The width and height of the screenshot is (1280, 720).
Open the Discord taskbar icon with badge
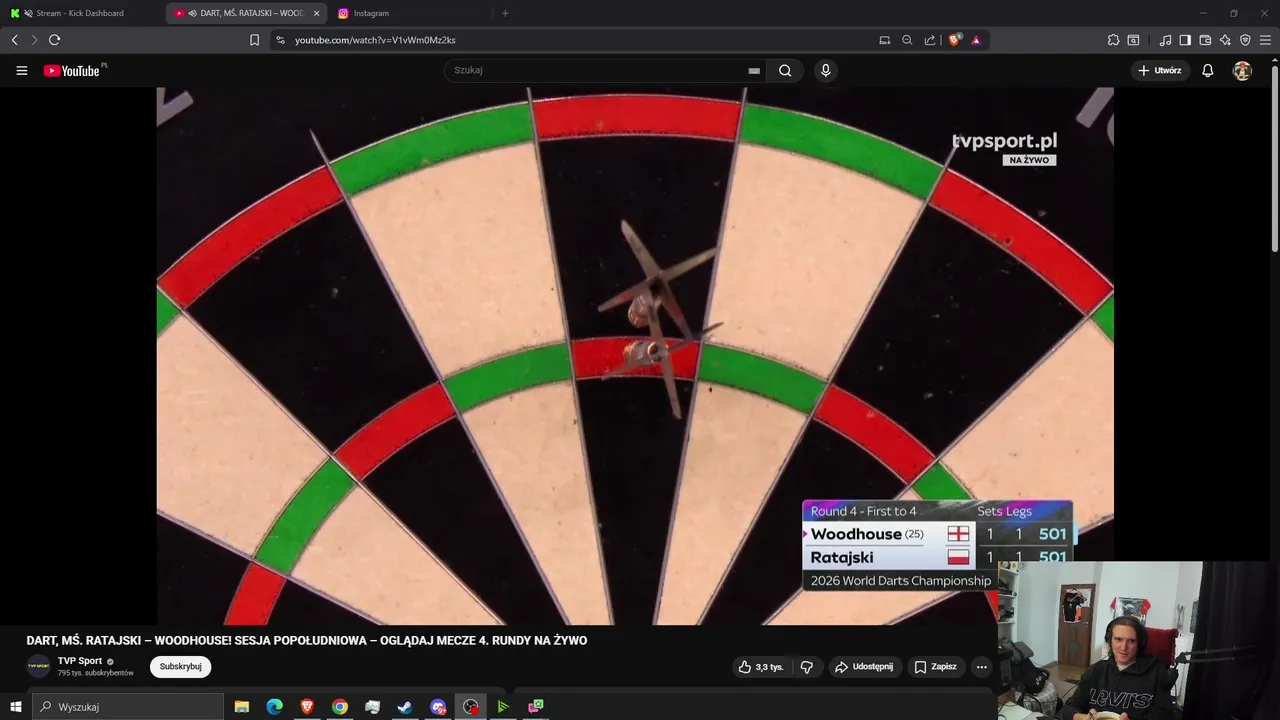[438, 707]
